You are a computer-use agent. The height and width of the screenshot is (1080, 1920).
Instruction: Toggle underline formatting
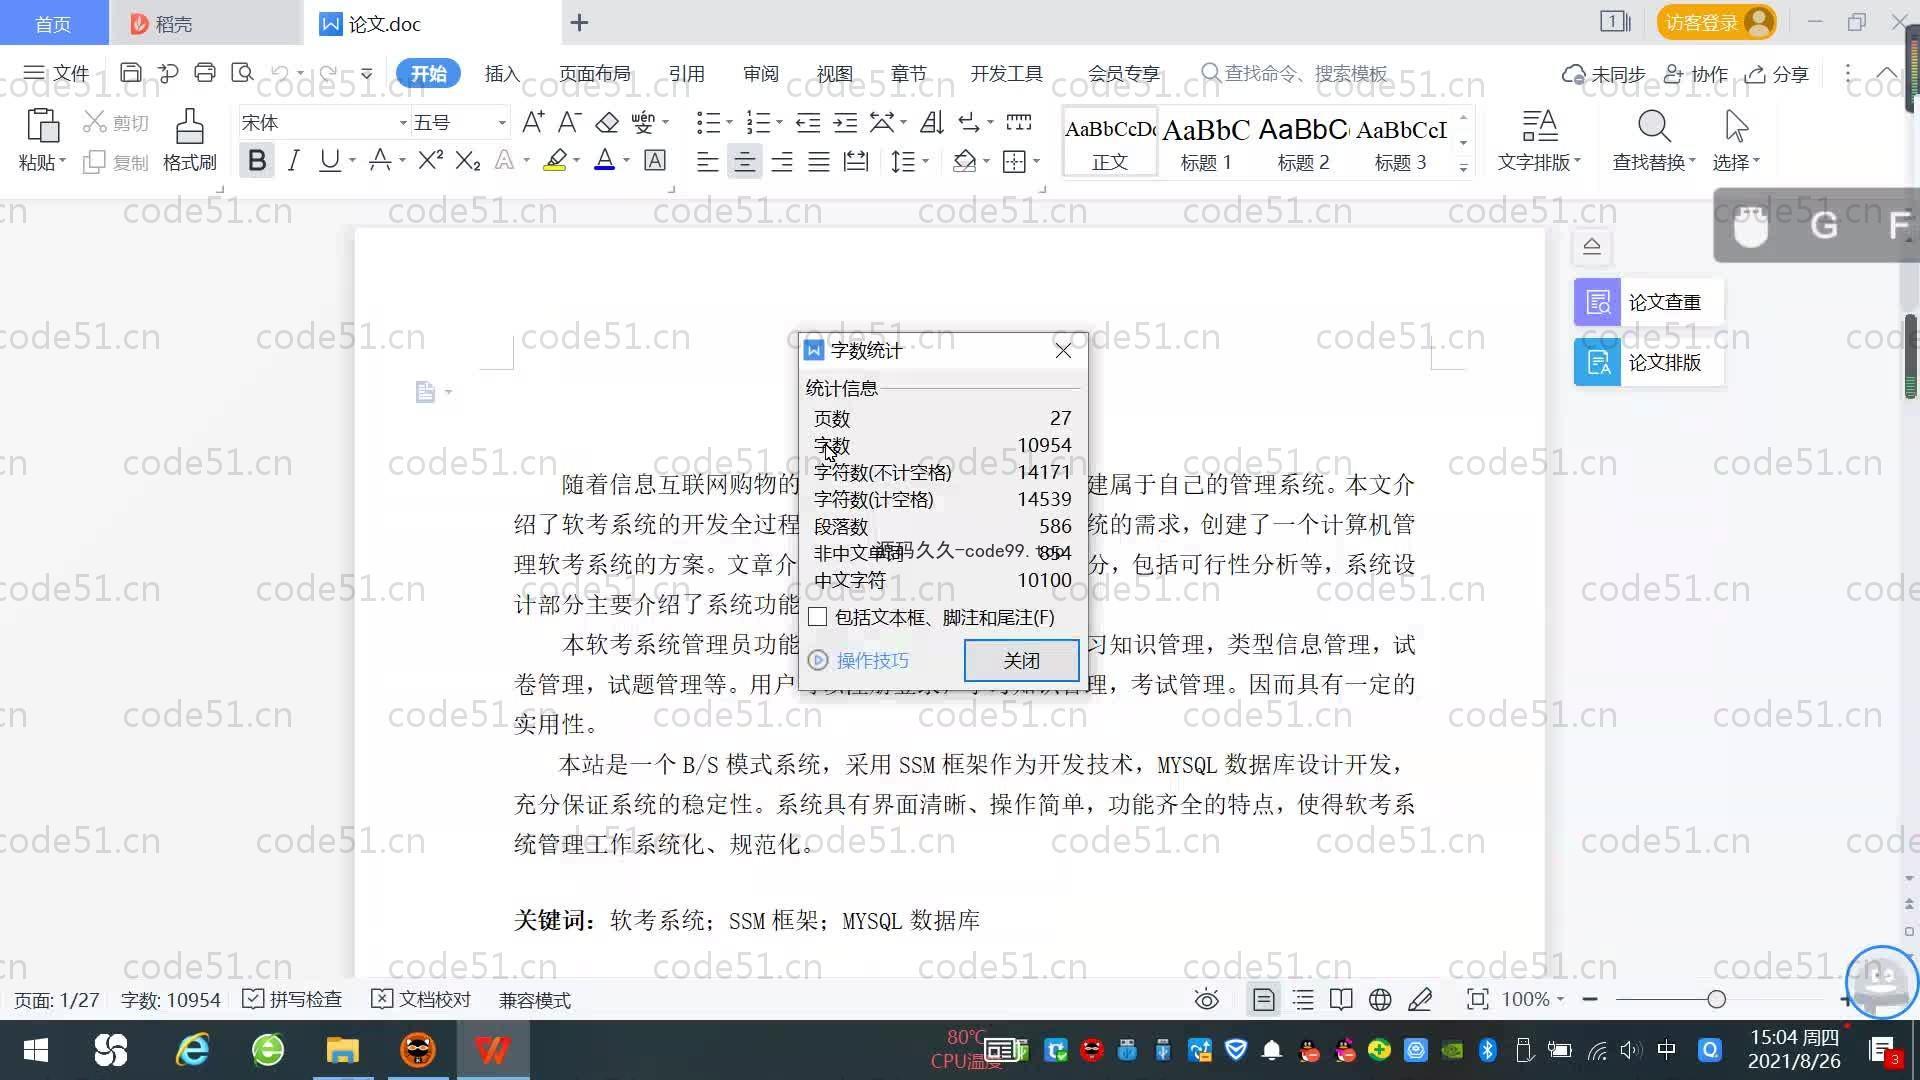(330, 160)
